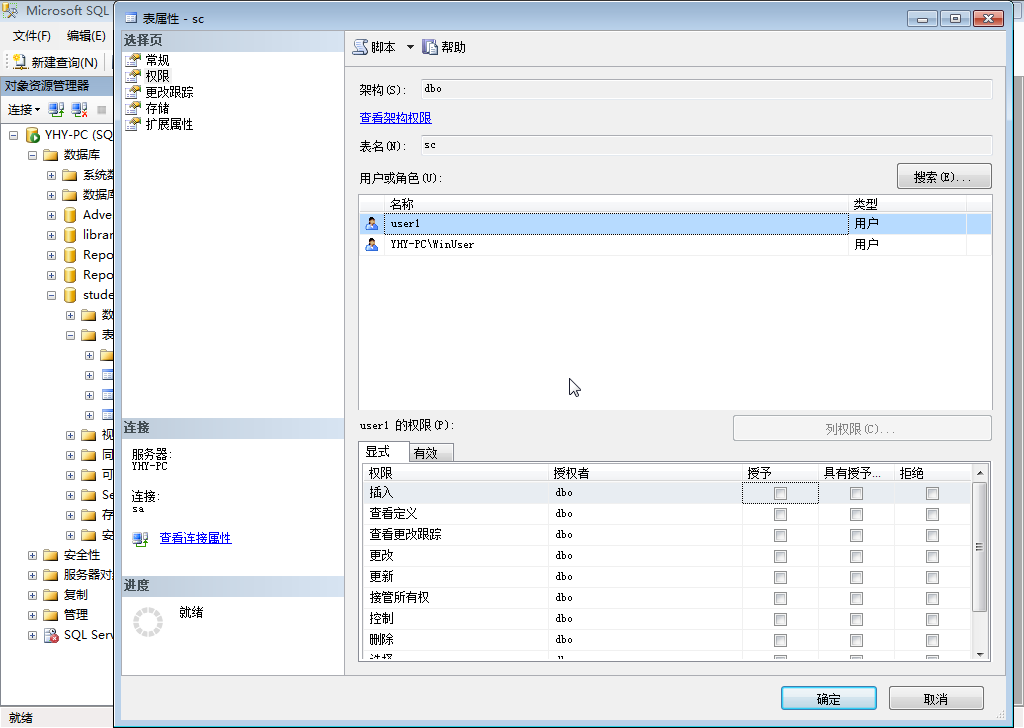Click the table properties window title icon
Image resolution: width=1024 pixels, height=728 pixels.
coord(131,18)
